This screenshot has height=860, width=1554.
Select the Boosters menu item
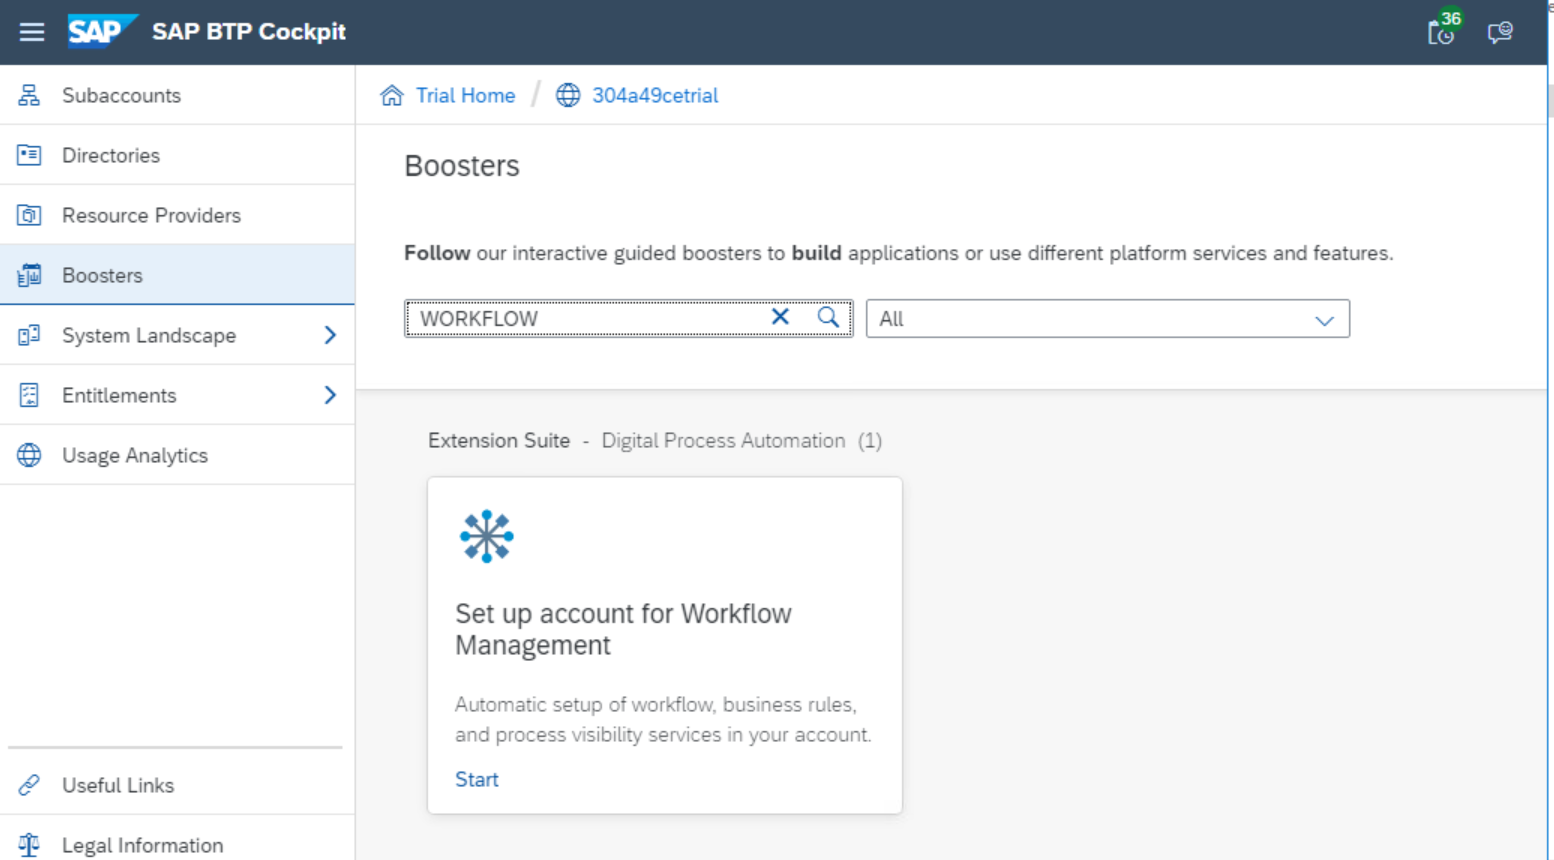pos(177,275)
